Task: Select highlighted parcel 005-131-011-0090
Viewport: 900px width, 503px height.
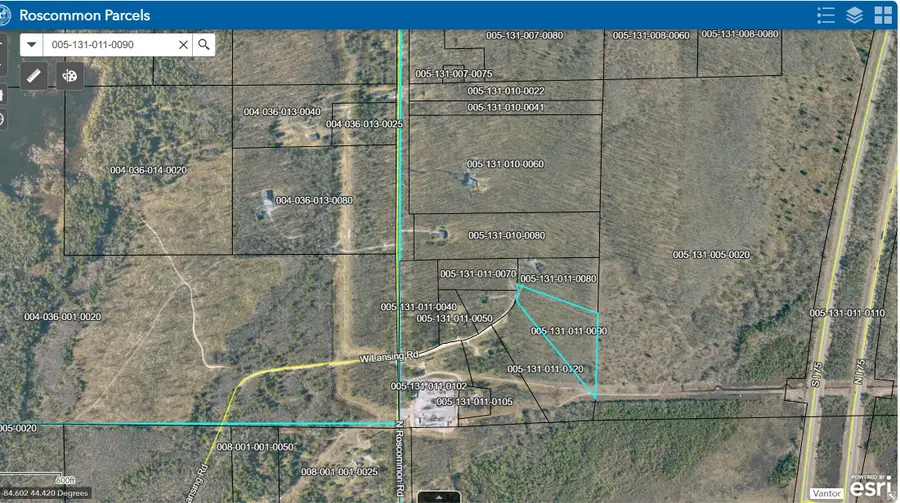Action: pyautogui.click(x=569, y=331)
